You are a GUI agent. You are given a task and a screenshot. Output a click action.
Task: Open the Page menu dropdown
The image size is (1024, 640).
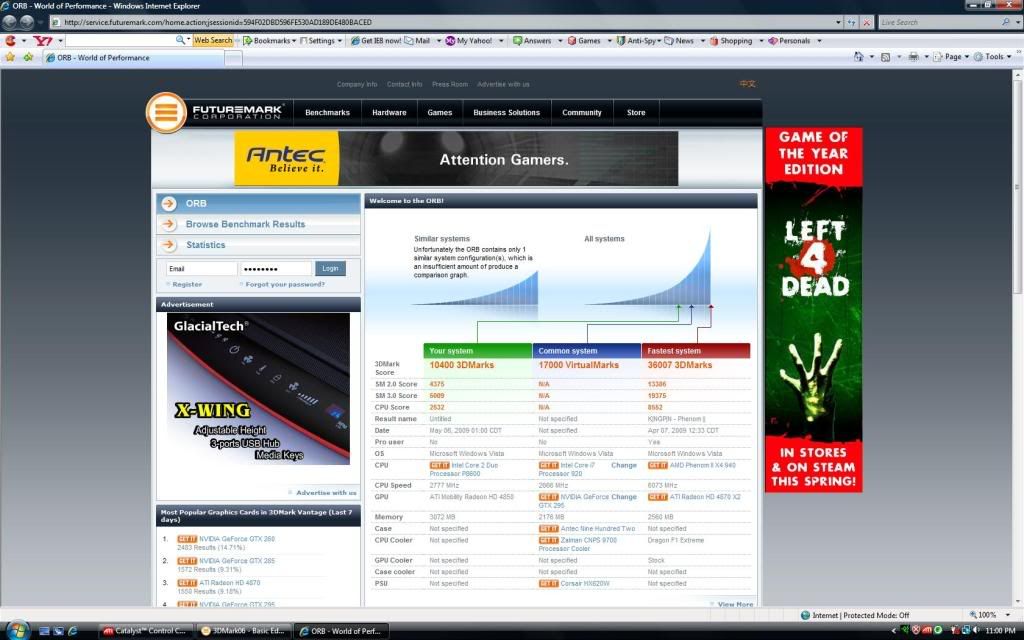[x=951, y=57]
